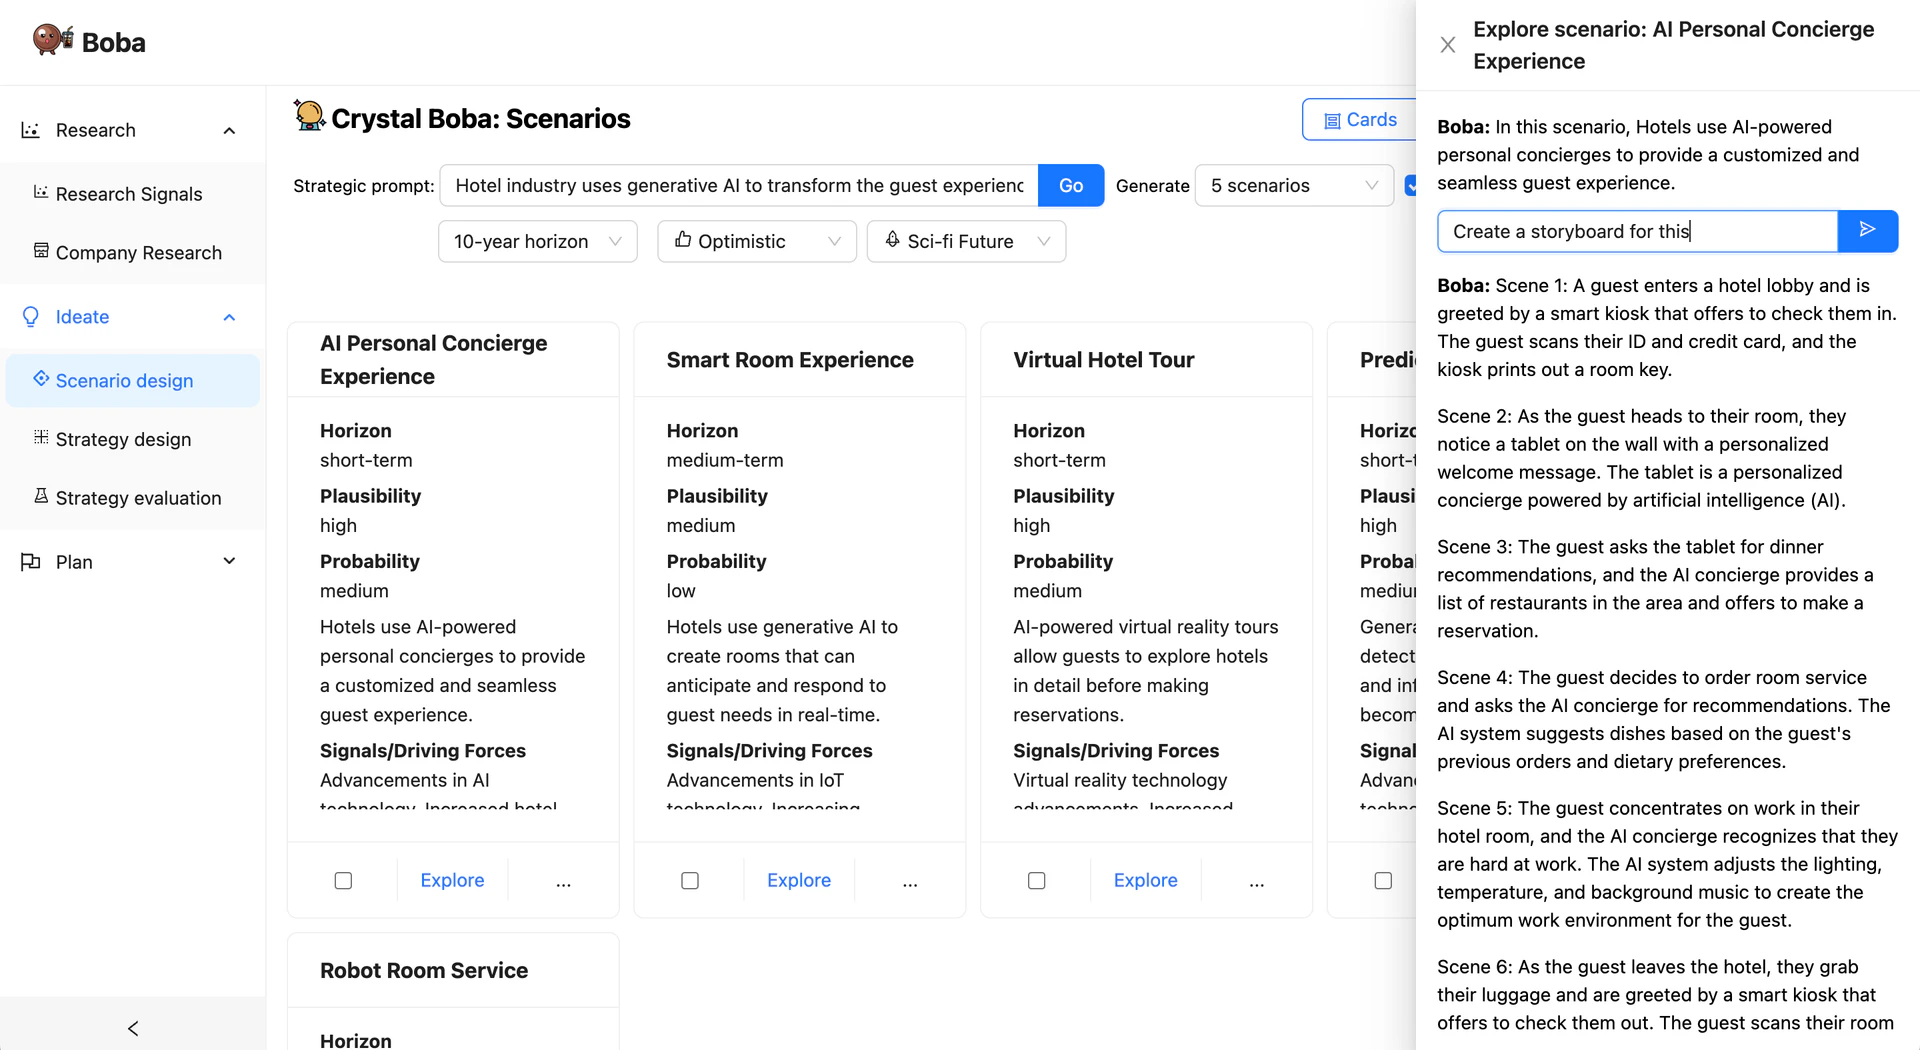Click the Boba logo icon
This screenshot has height=1050, width=1920.
52,40
